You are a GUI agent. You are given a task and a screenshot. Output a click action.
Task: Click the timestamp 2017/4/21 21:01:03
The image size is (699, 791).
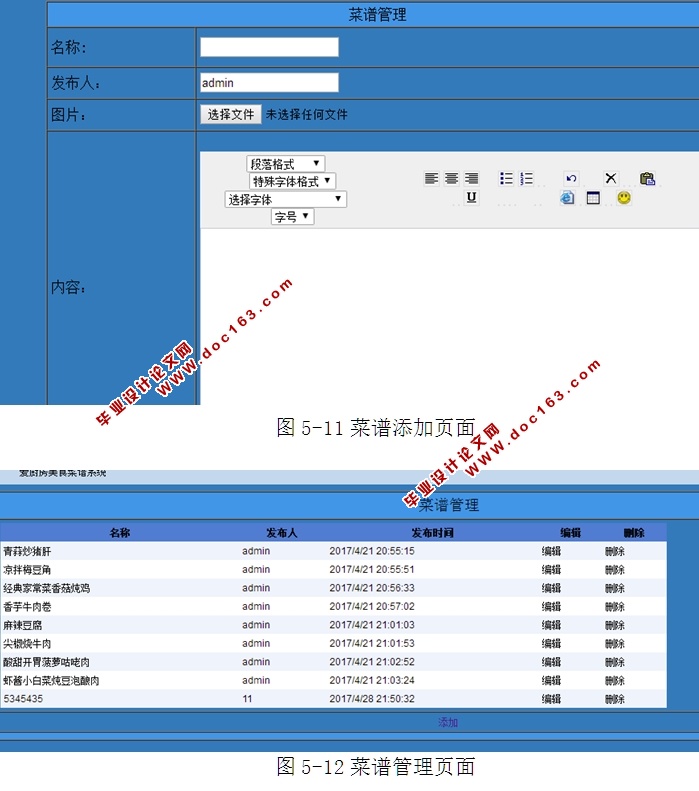[372, 625]
